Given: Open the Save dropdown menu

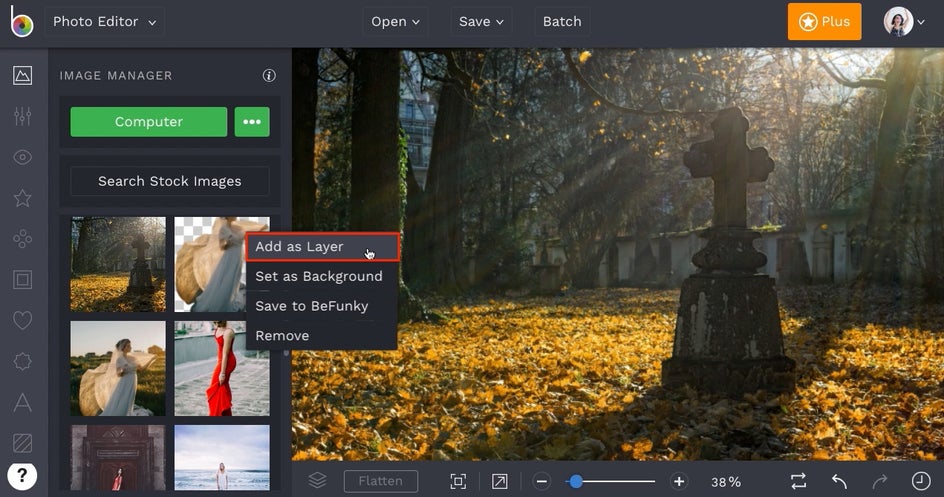Looking at the screenshot, I should click(481, 22).
